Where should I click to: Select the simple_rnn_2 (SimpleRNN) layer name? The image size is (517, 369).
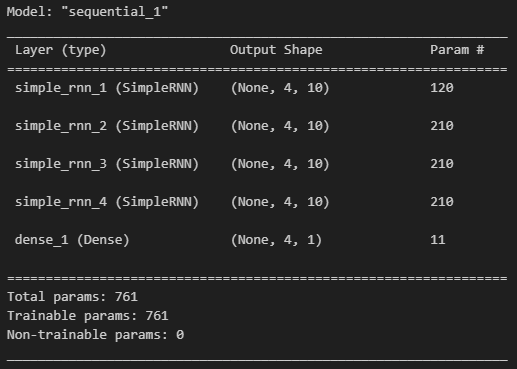(107, 126)
